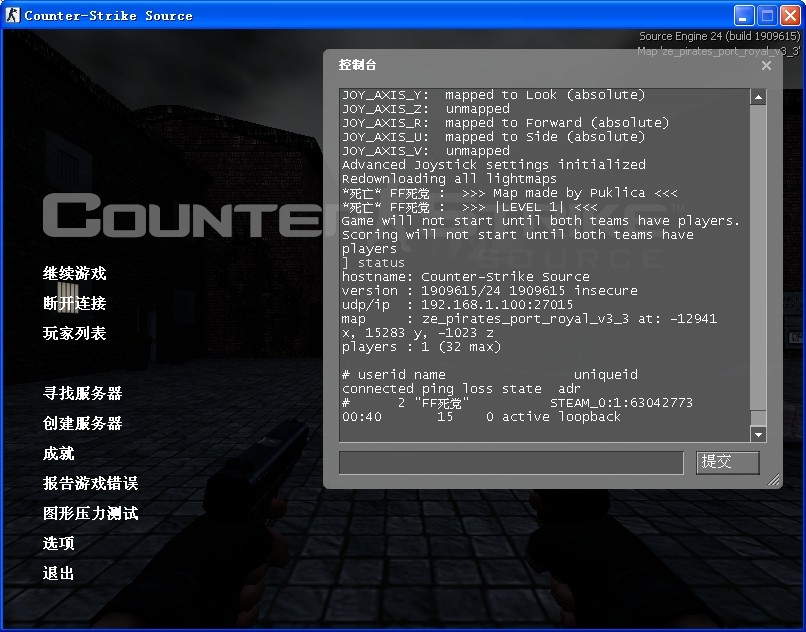Viewport: 806px width, 632px height.
Task: Click console scrollbar down arrow
Action: (758, 434)
